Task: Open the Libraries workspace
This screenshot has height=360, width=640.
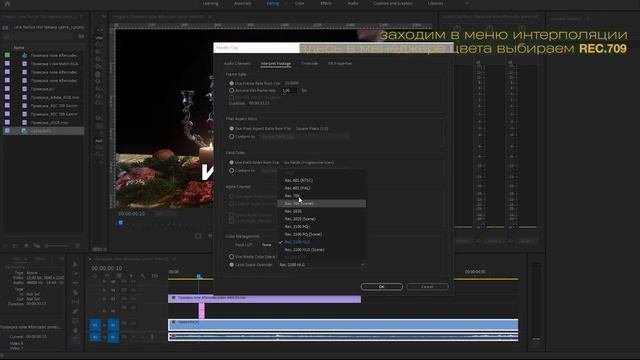Action: [436, 4]
